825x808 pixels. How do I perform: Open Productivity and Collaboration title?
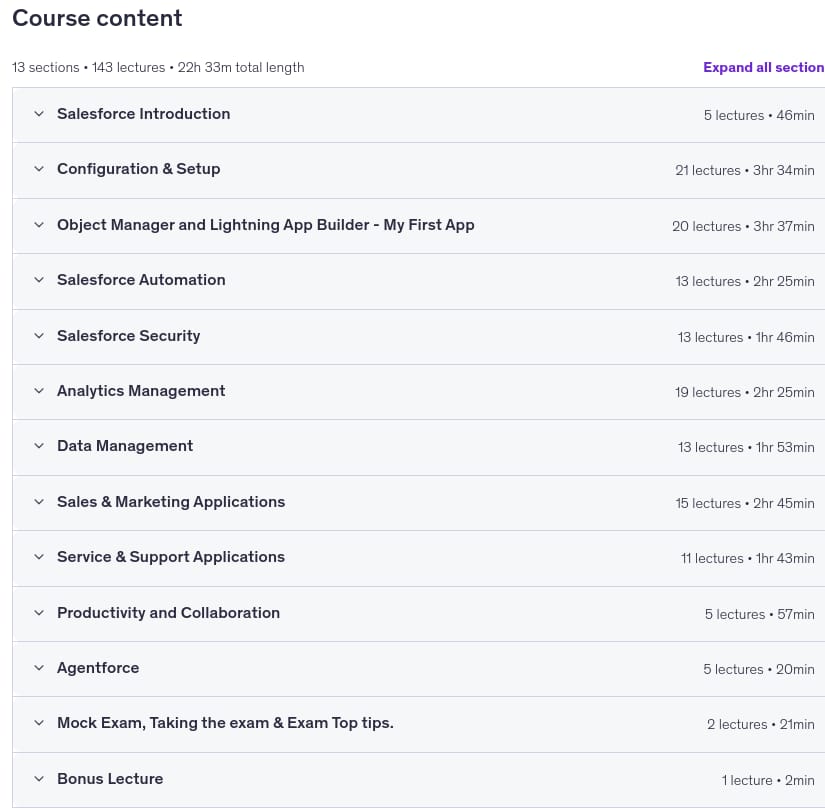pos(168,613)
